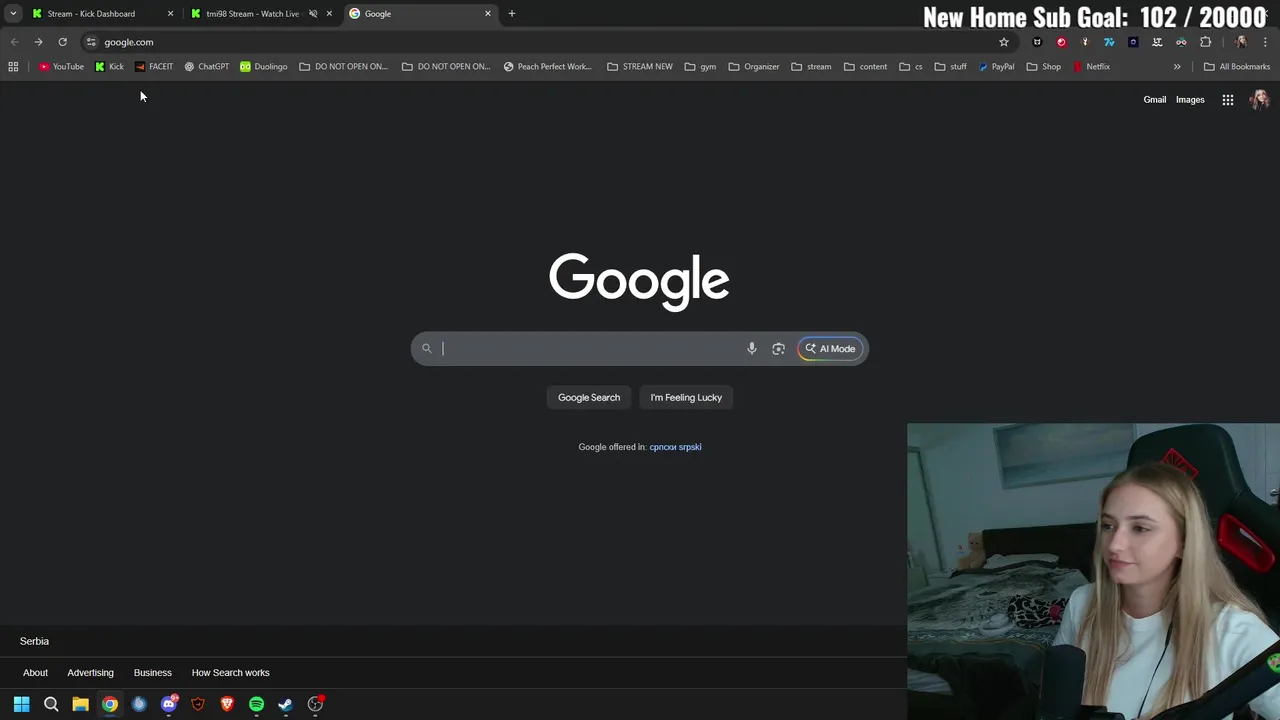Open the Extensions puzzle icon

[x=1206, y=42]
